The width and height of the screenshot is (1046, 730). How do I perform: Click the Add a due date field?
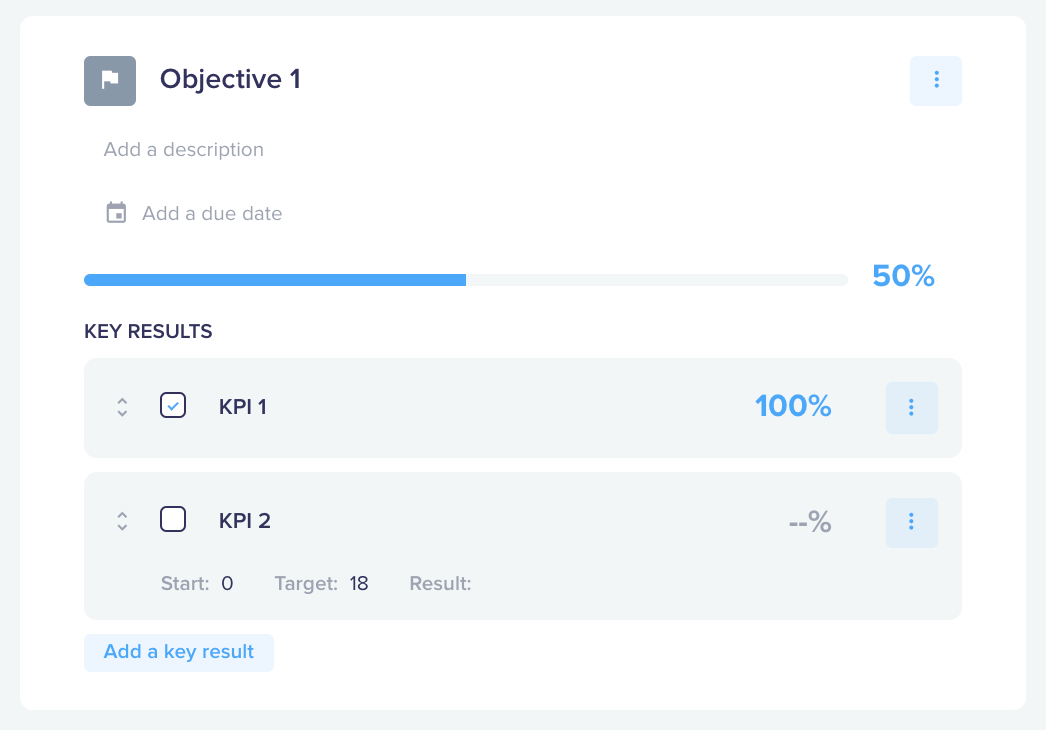pyautogui.click(x=212, y=214)
